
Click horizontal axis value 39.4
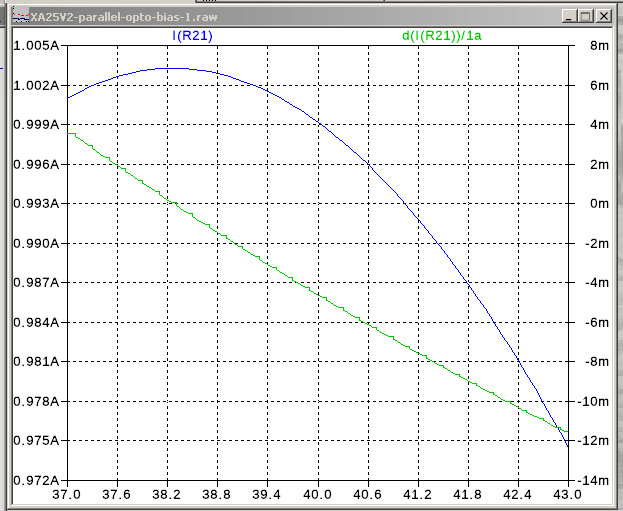267,495
